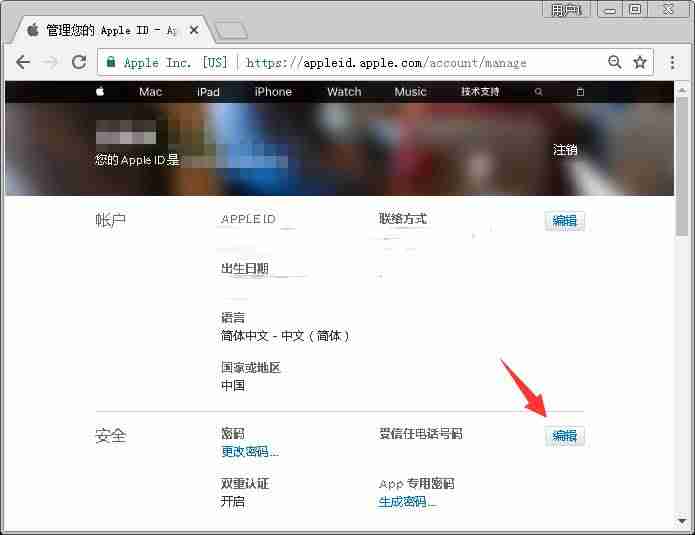Screen dimensions: 695x535
Task: Open a new tab button
Action: 231,30
